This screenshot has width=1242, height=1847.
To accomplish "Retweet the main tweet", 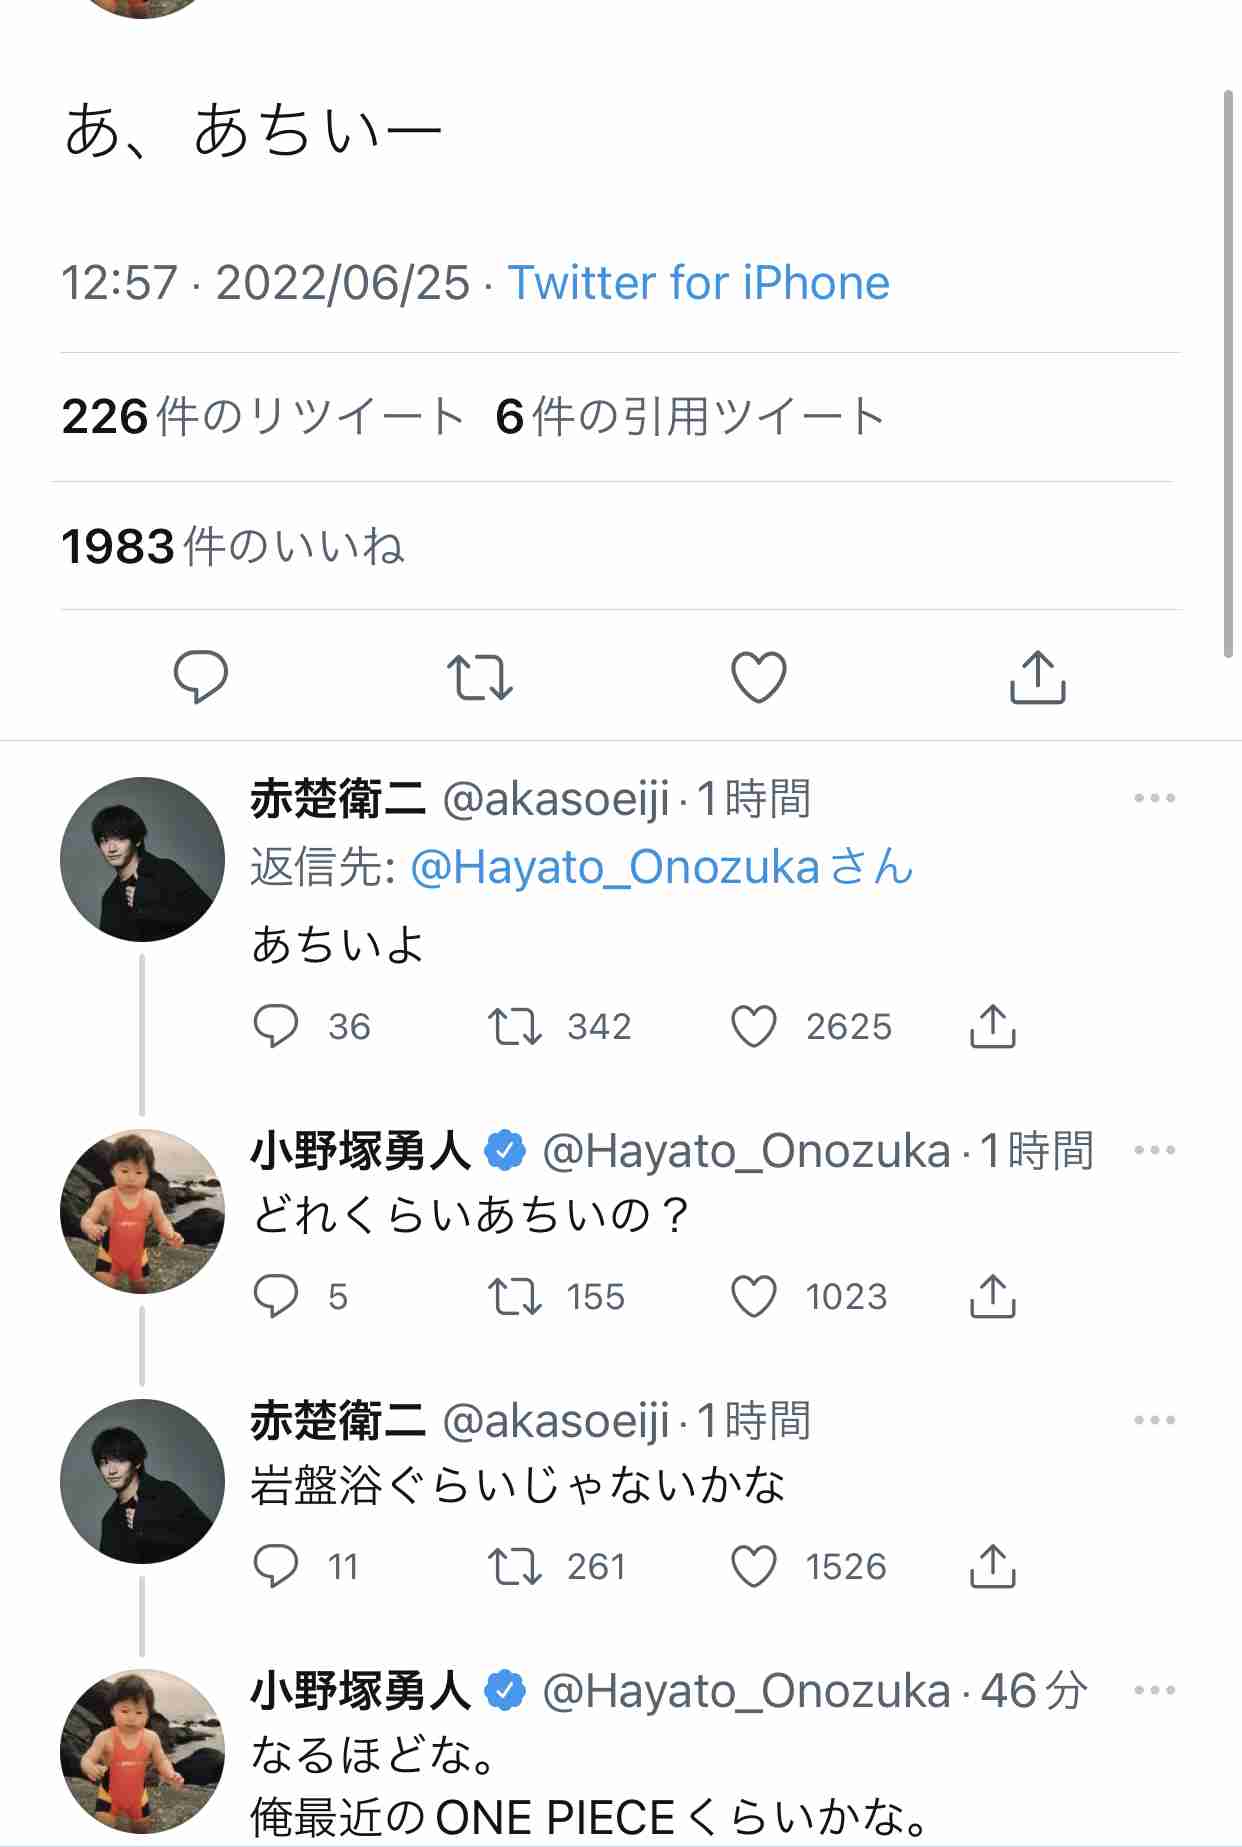I will coord(479,677).
